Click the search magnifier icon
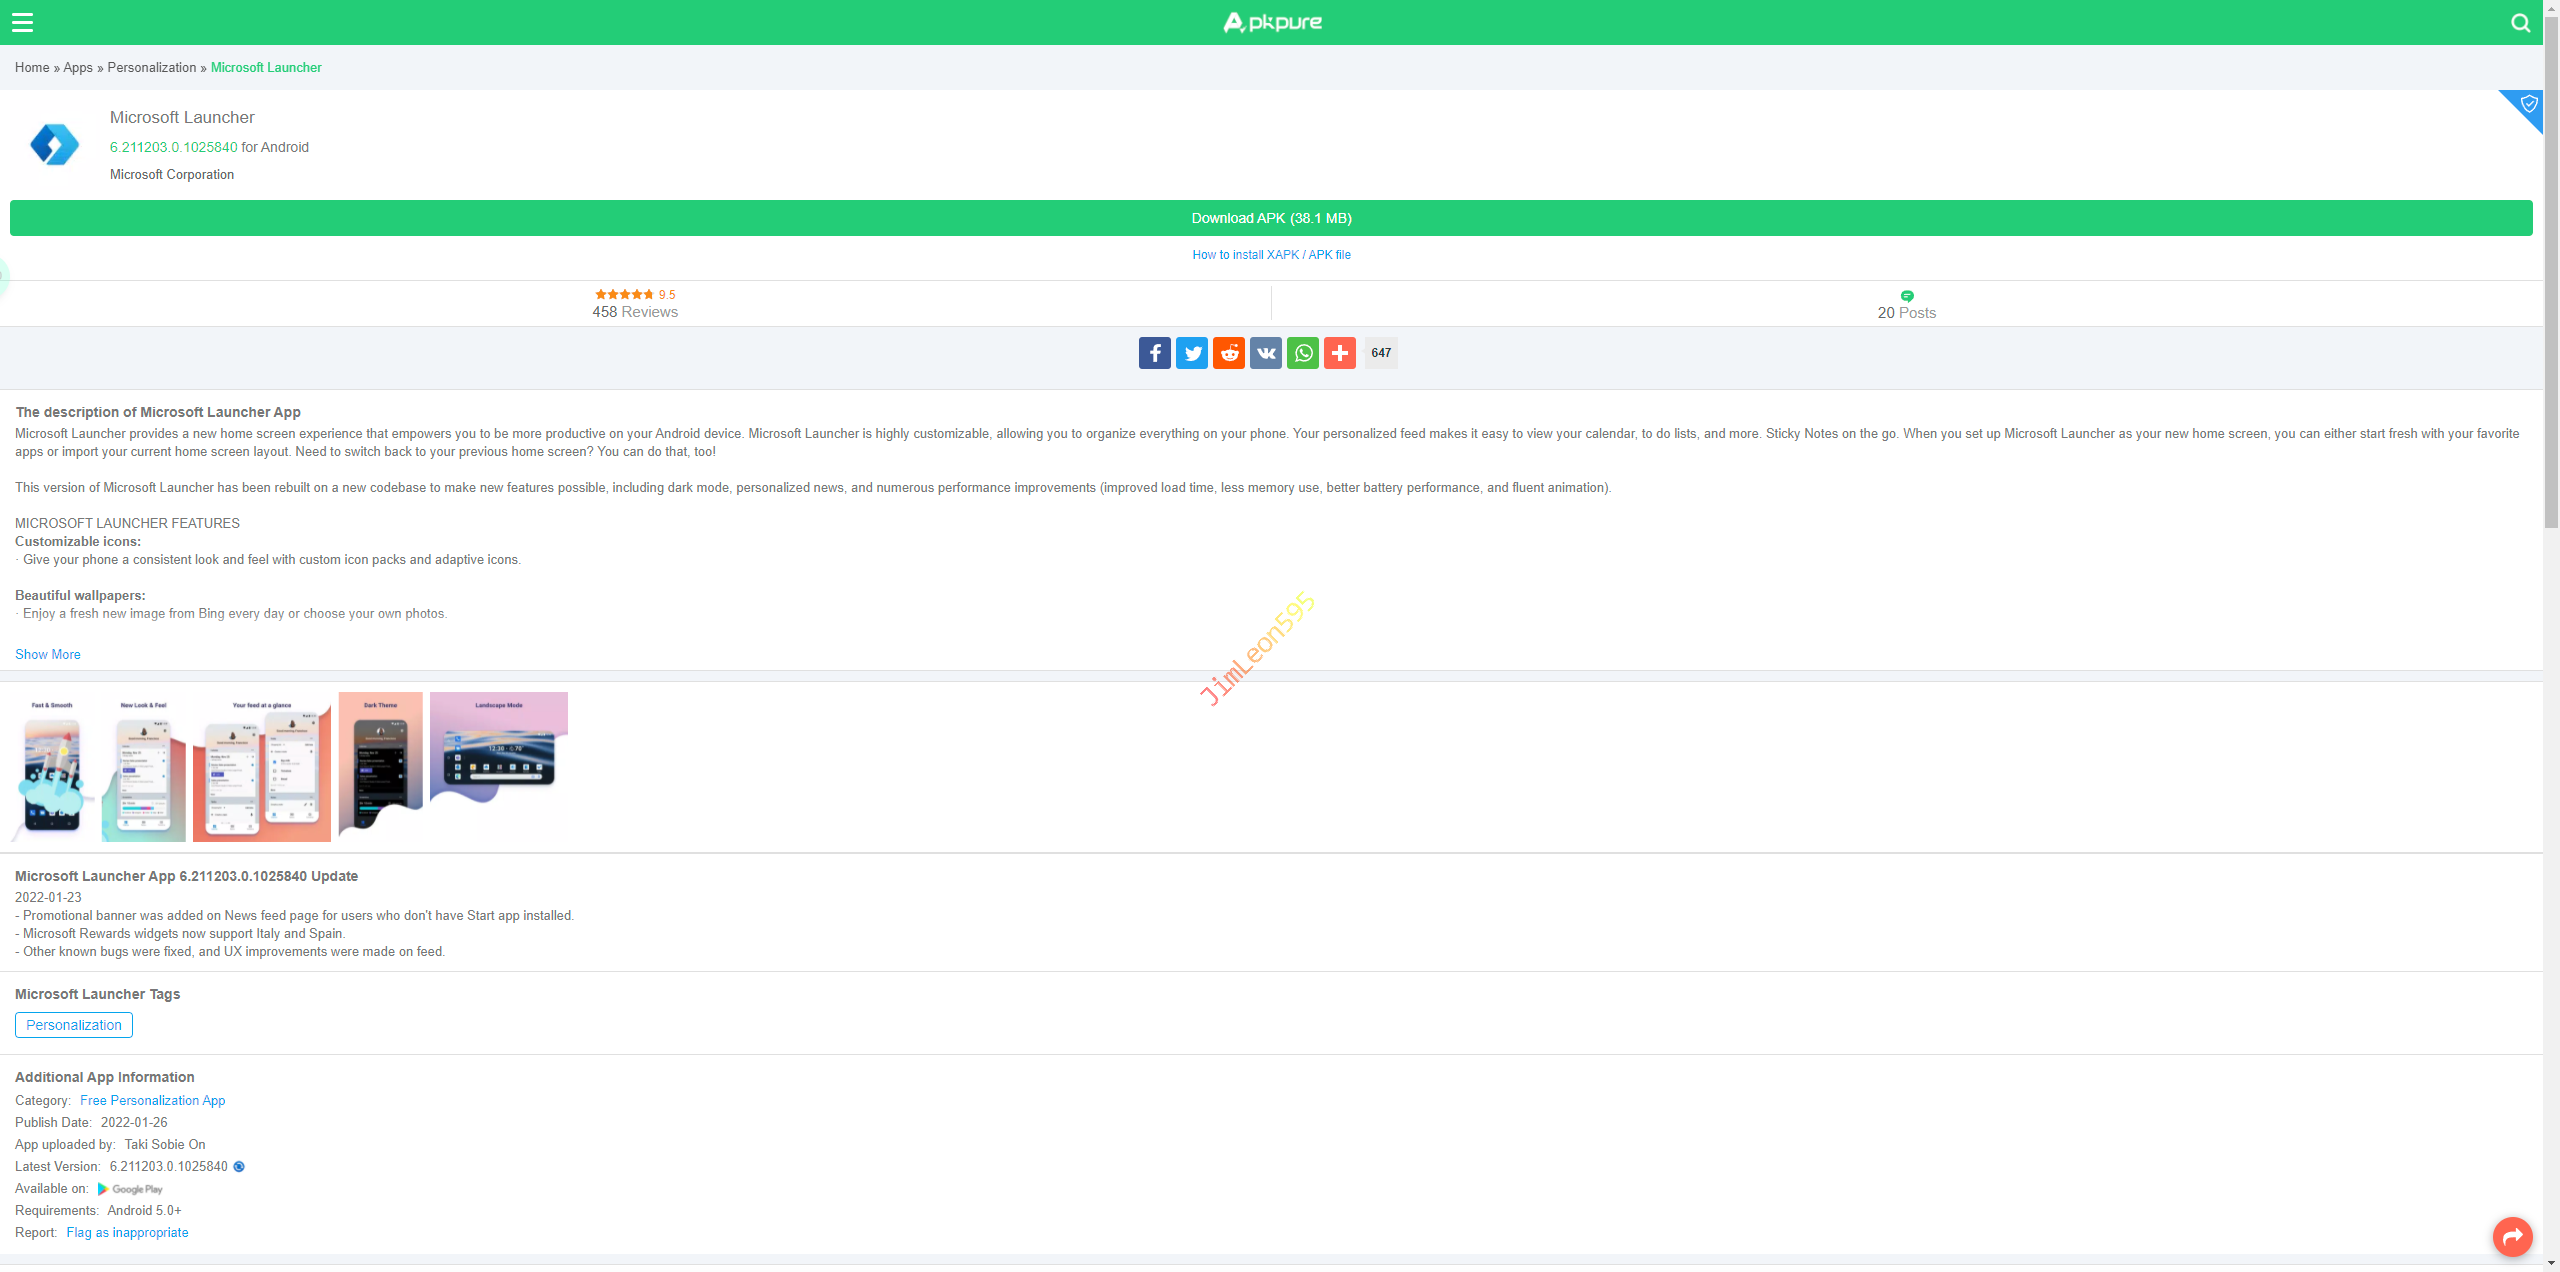Viewport: 2560px width, 1272px height. 2520,22
